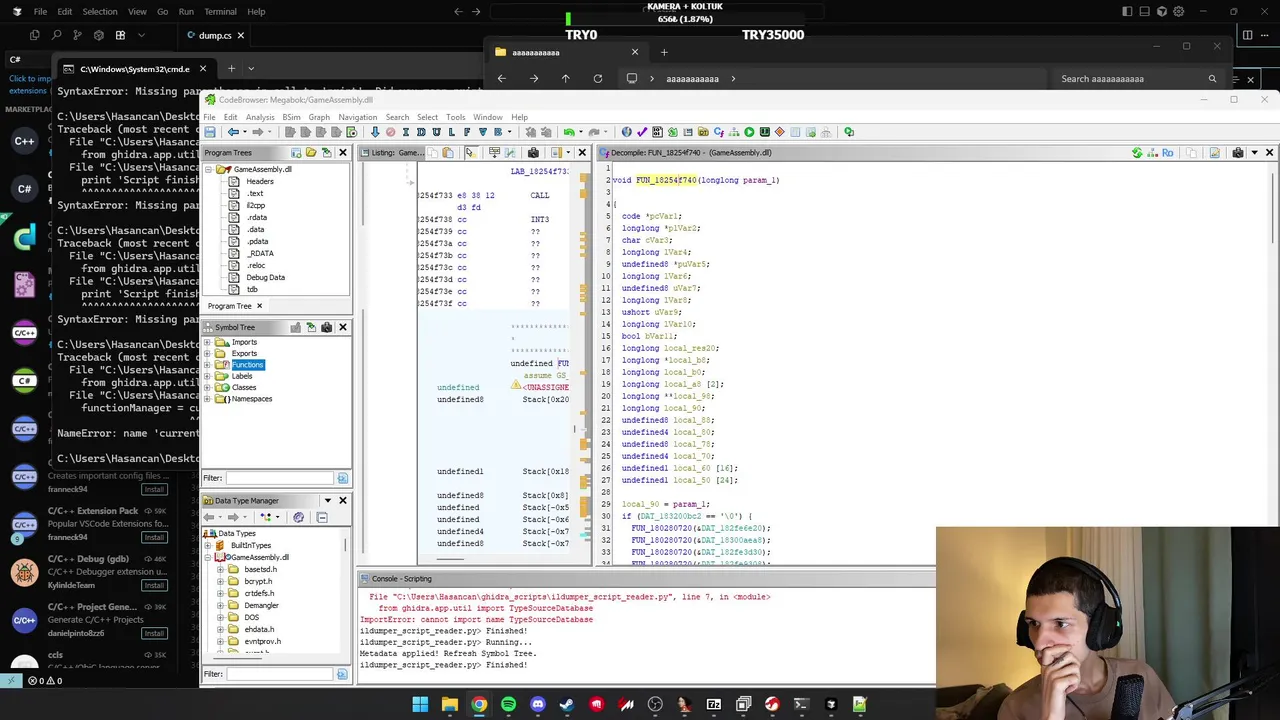Click the Label 'L' navigation icon
Screen dimensions: 1280x720
(451, 132)
